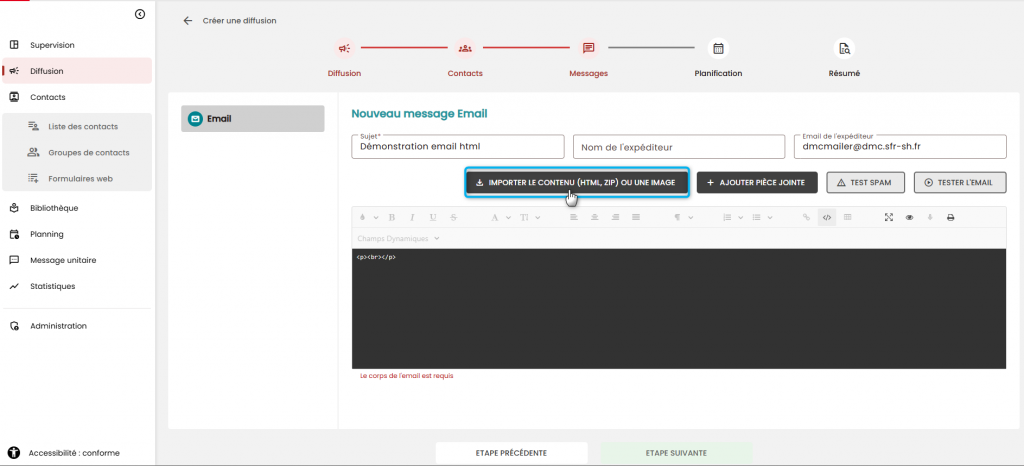Collapse the sidebar with the round arrow icon
Screen dimensions: 1024x466
(x=140, y=14)
